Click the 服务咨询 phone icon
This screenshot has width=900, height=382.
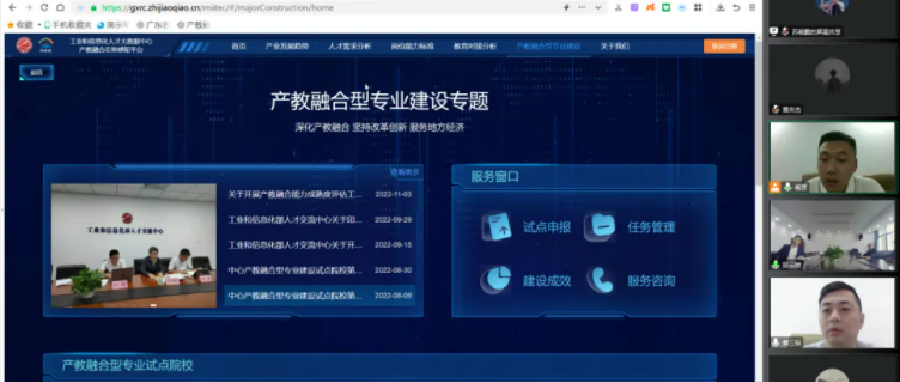tap(600, 280)
